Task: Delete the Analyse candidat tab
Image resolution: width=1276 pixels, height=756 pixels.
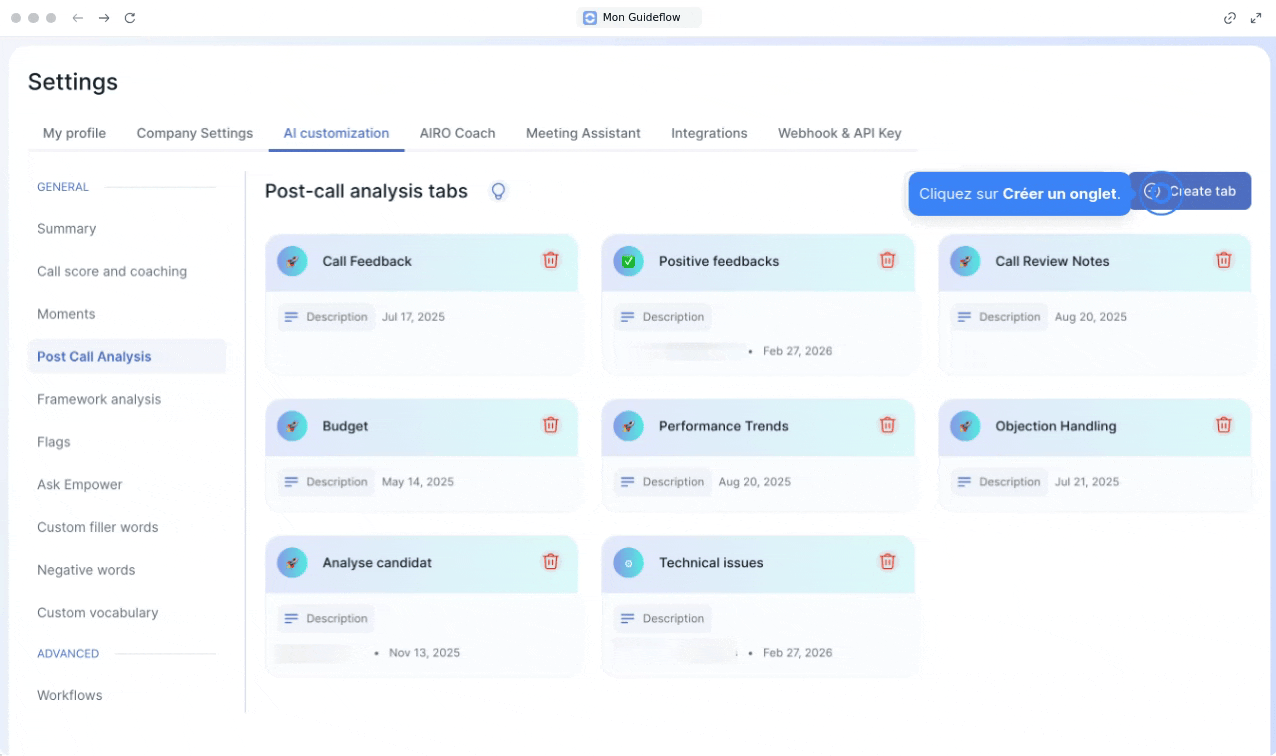Action: [550, 562]
